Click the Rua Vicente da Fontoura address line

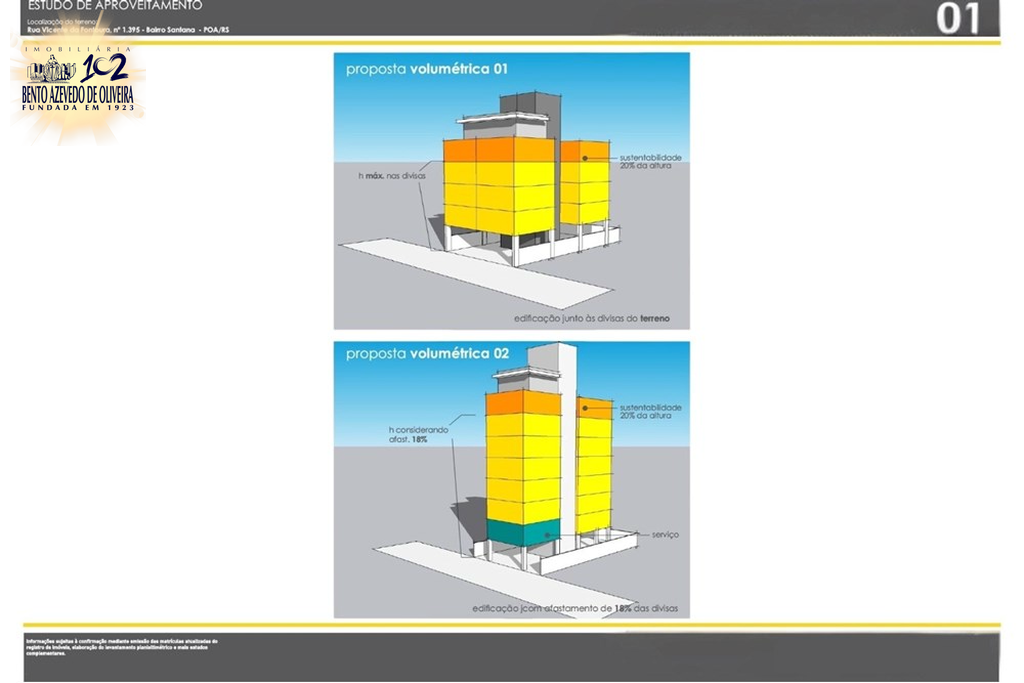[128, 30]
